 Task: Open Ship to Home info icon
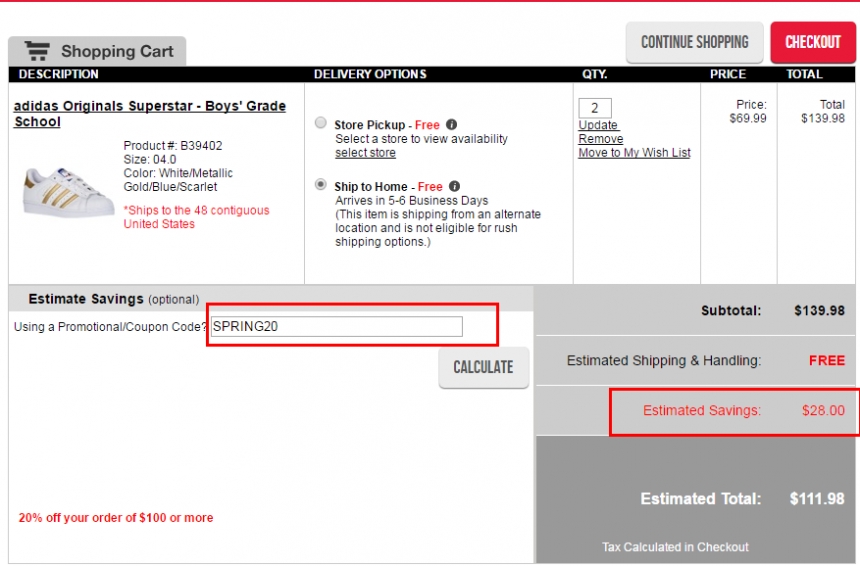tap(454, 186)
